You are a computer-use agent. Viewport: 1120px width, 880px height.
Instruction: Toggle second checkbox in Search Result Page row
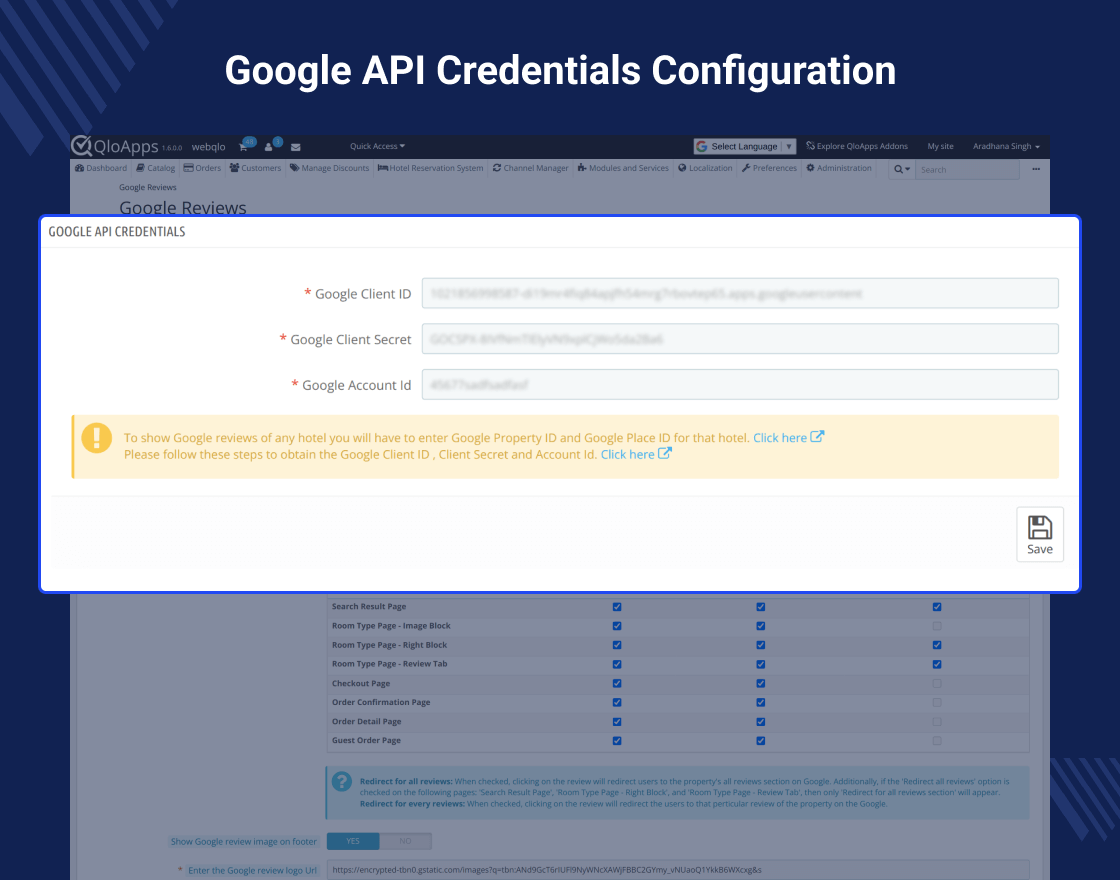pos(761,606)
